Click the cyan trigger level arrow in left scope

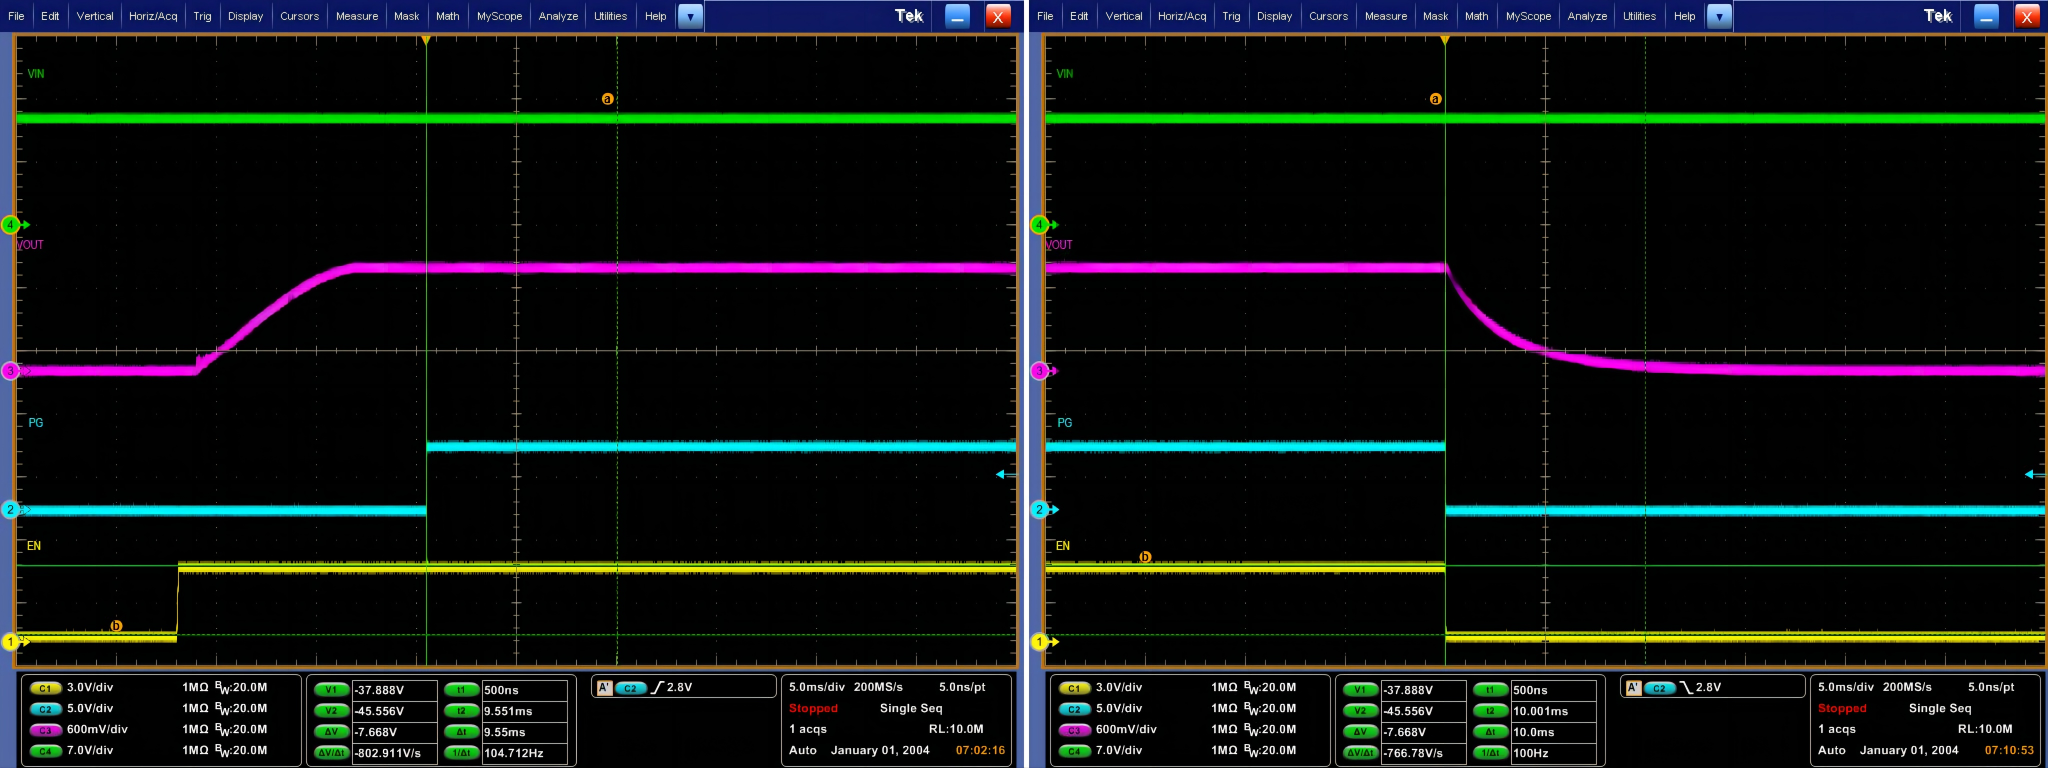1006,475
